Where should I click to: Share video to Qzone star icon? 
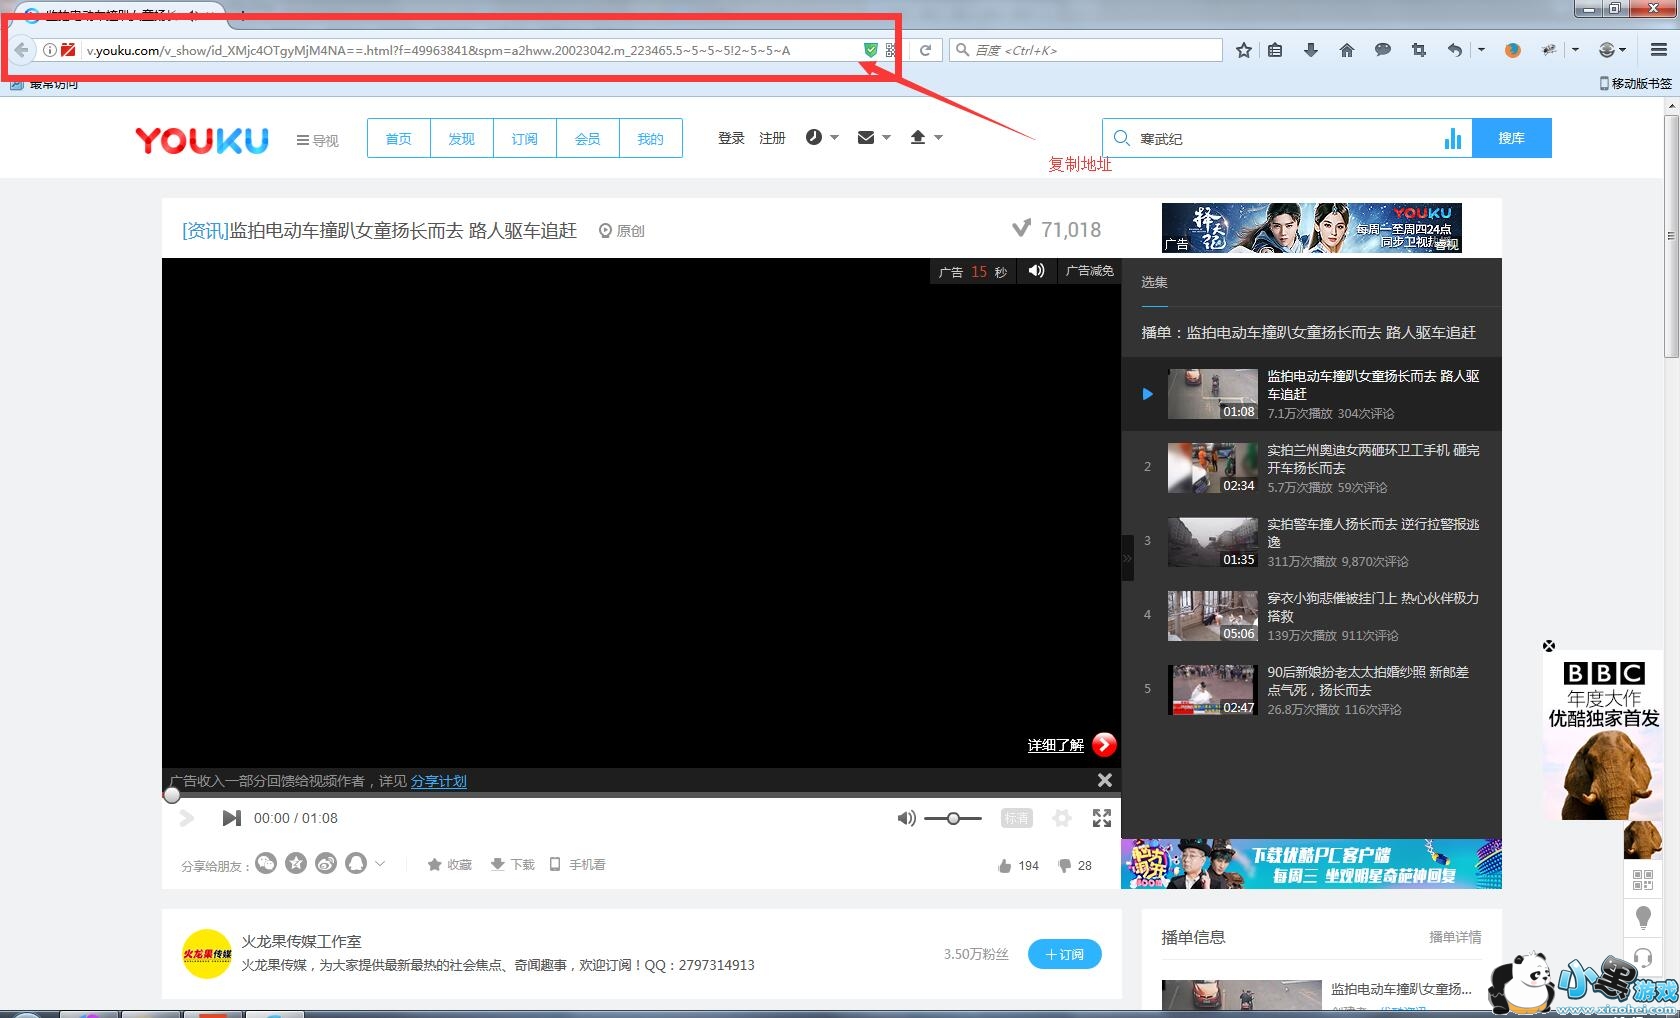(296, 863)
